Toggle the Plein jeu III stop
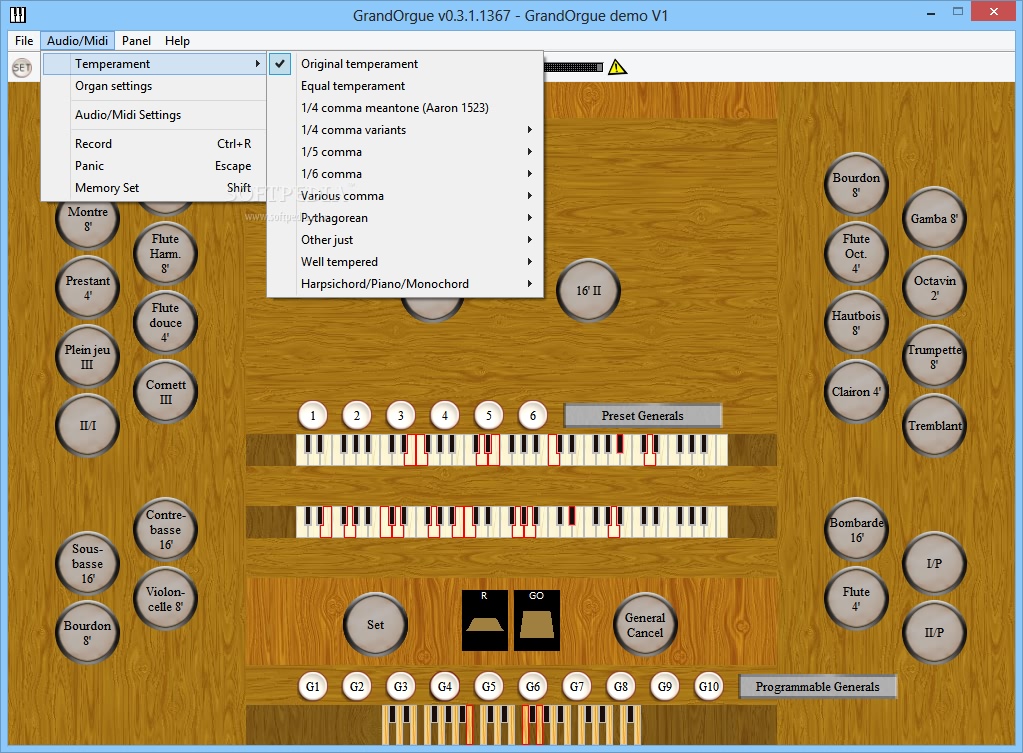The height and width of the screenshot is (753, 1023). [87, 357]
